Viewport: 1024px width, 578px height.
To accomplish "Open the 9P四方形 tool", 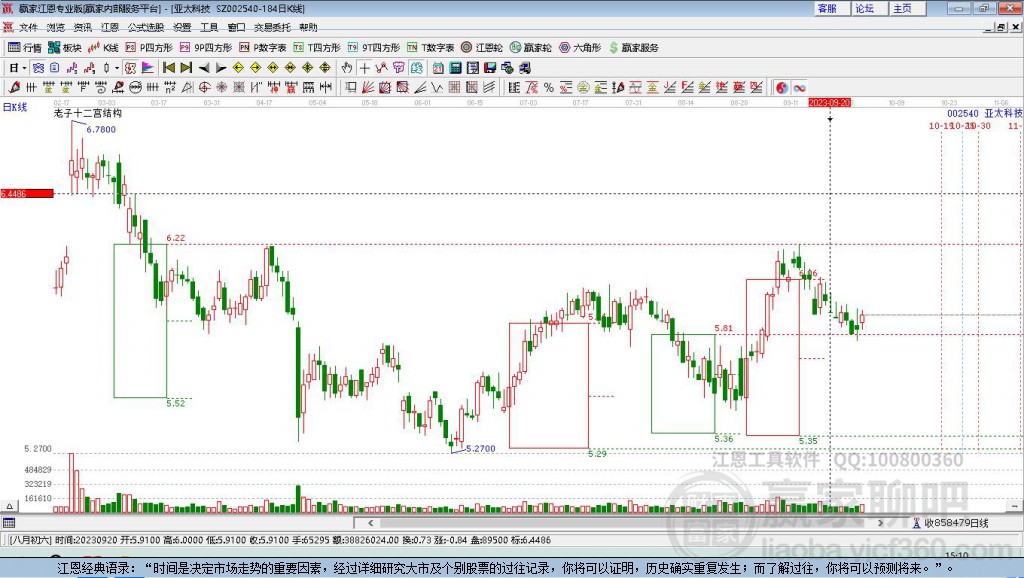I will tap(206, 48).
